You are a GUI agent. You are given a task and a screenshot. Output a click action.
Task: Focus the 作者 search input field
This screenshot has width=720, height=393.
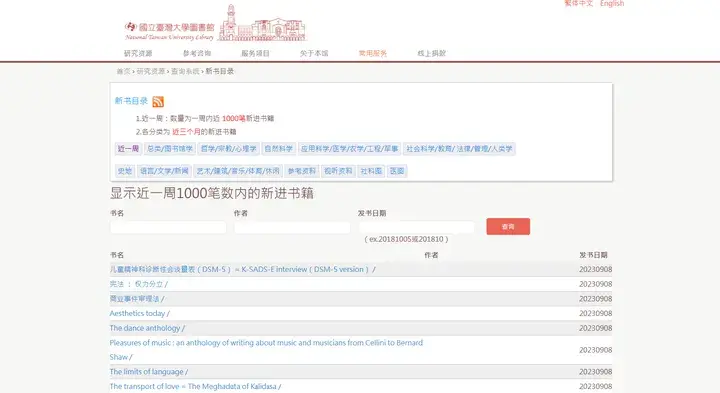tap(292, 227)
